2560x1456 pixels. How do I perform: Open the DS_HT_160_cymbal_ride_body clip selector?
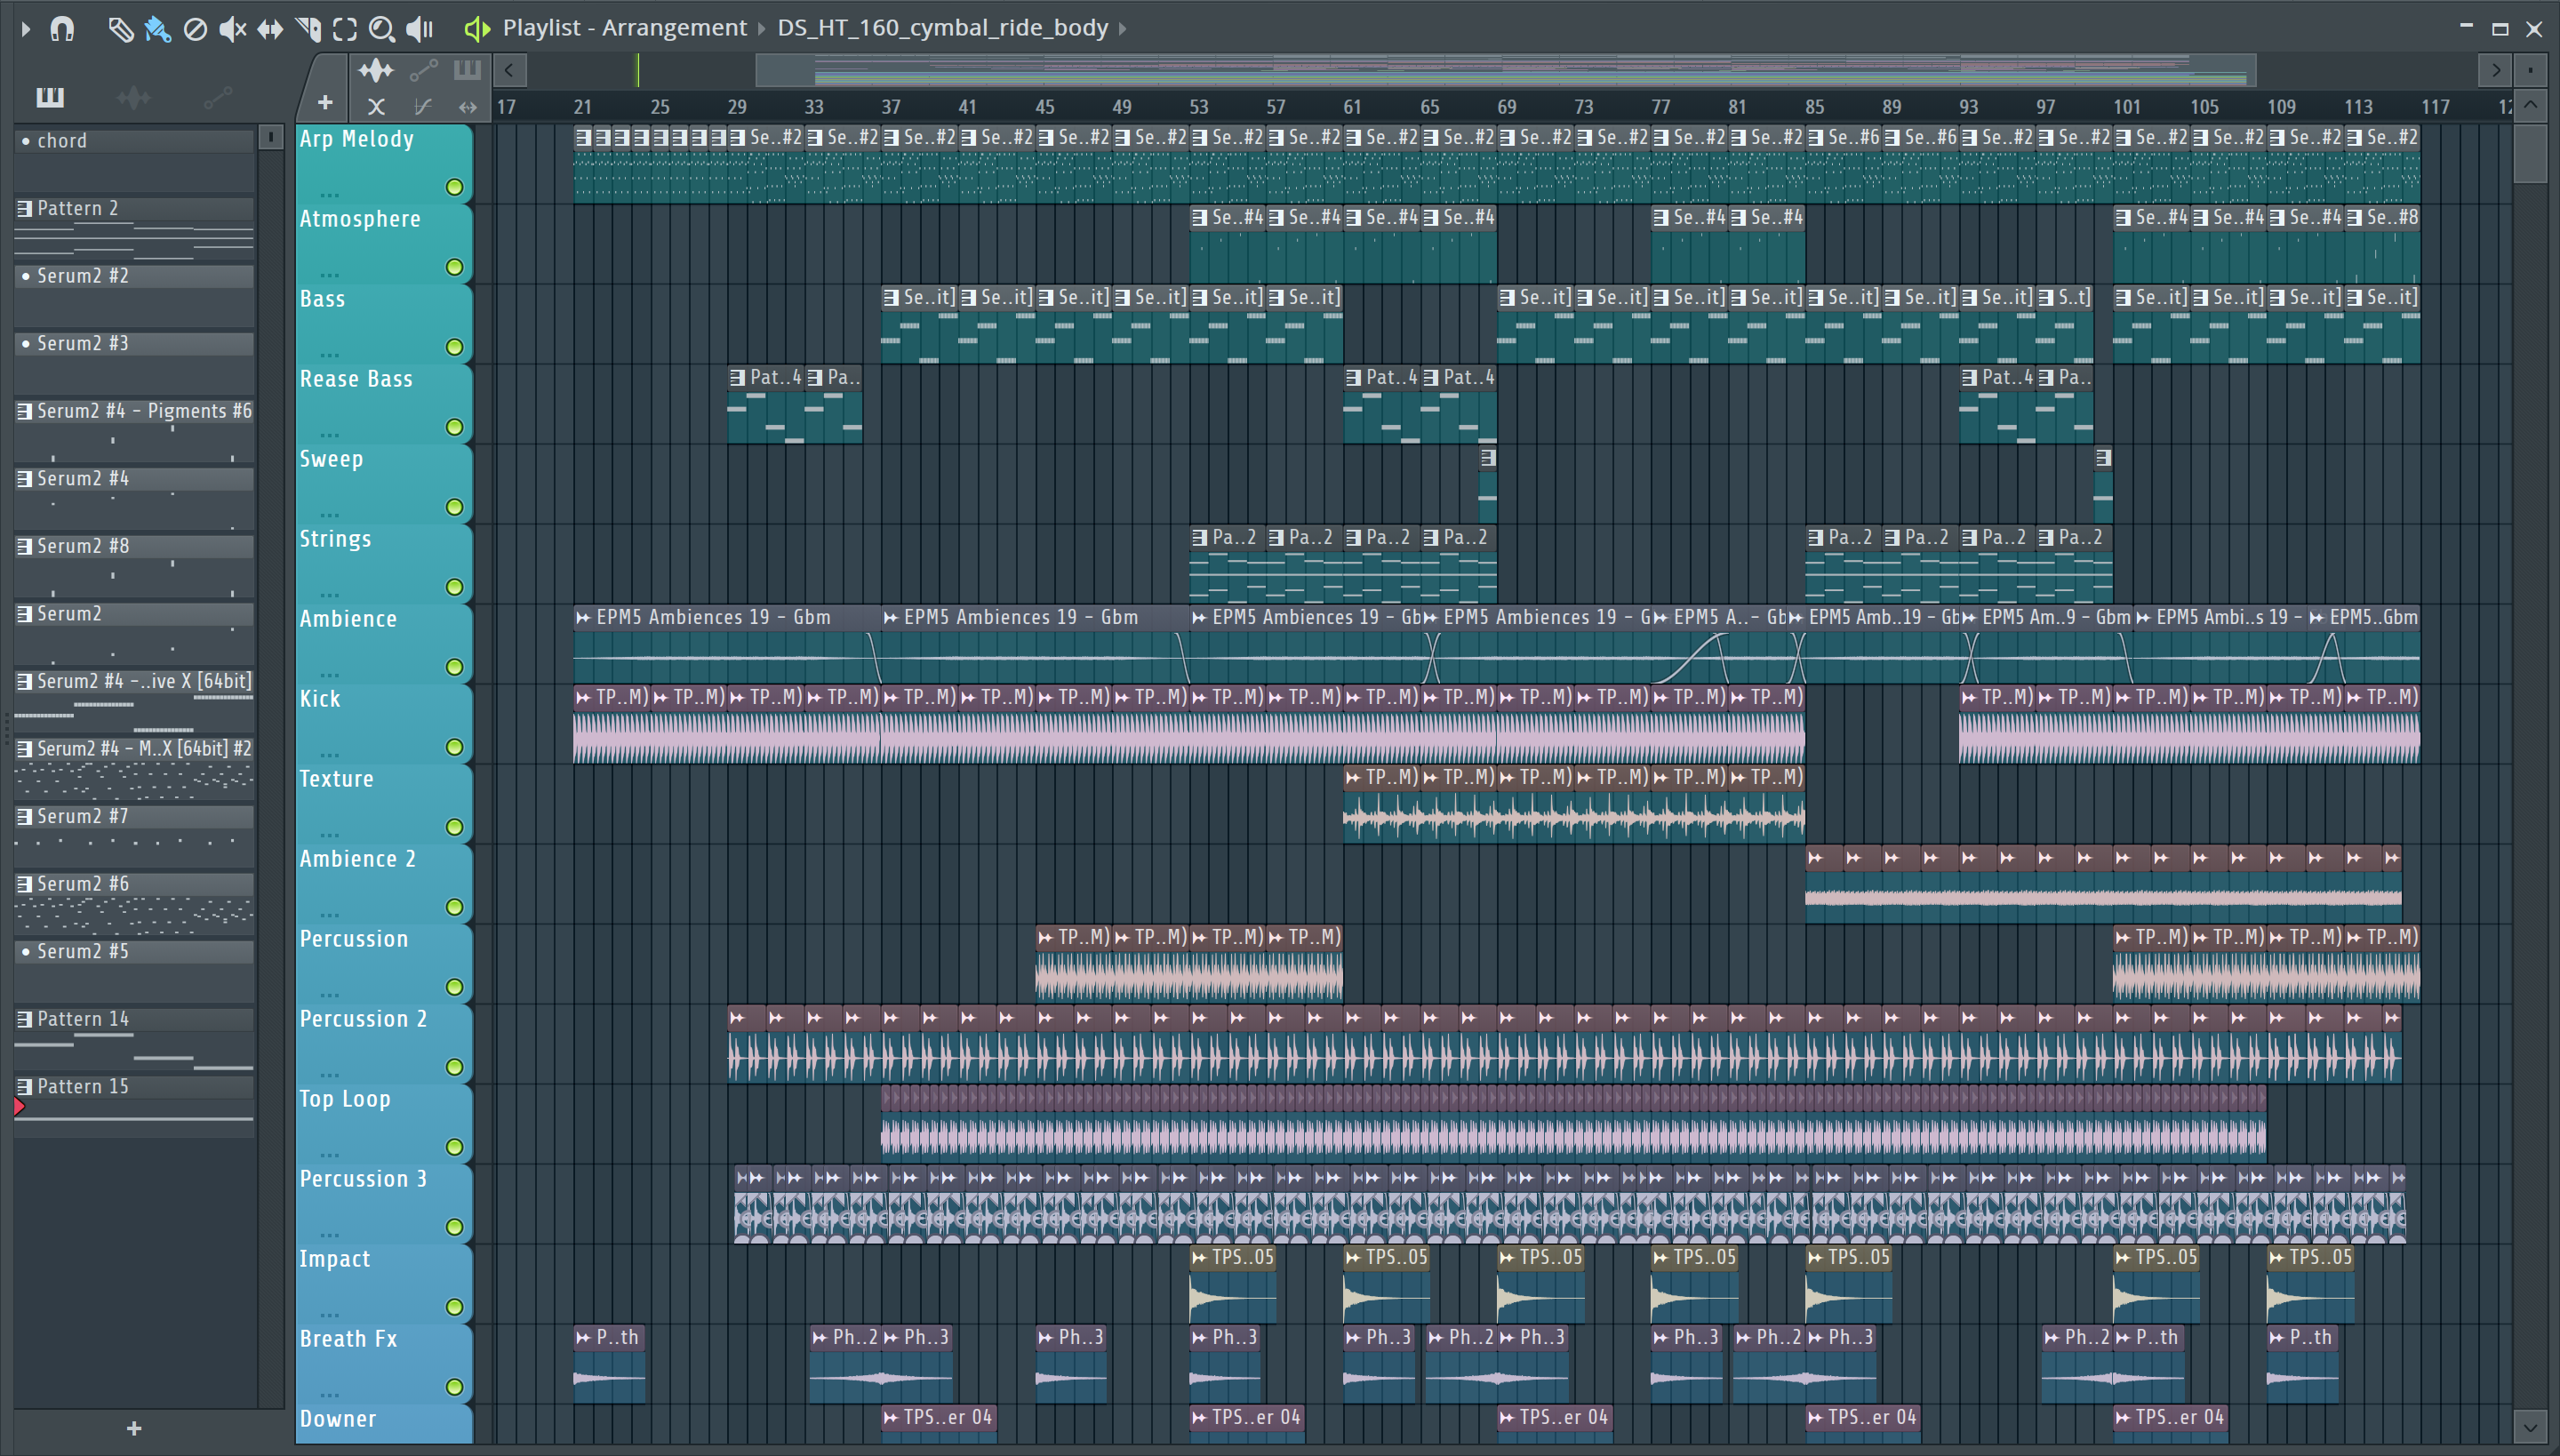point(942,28)
